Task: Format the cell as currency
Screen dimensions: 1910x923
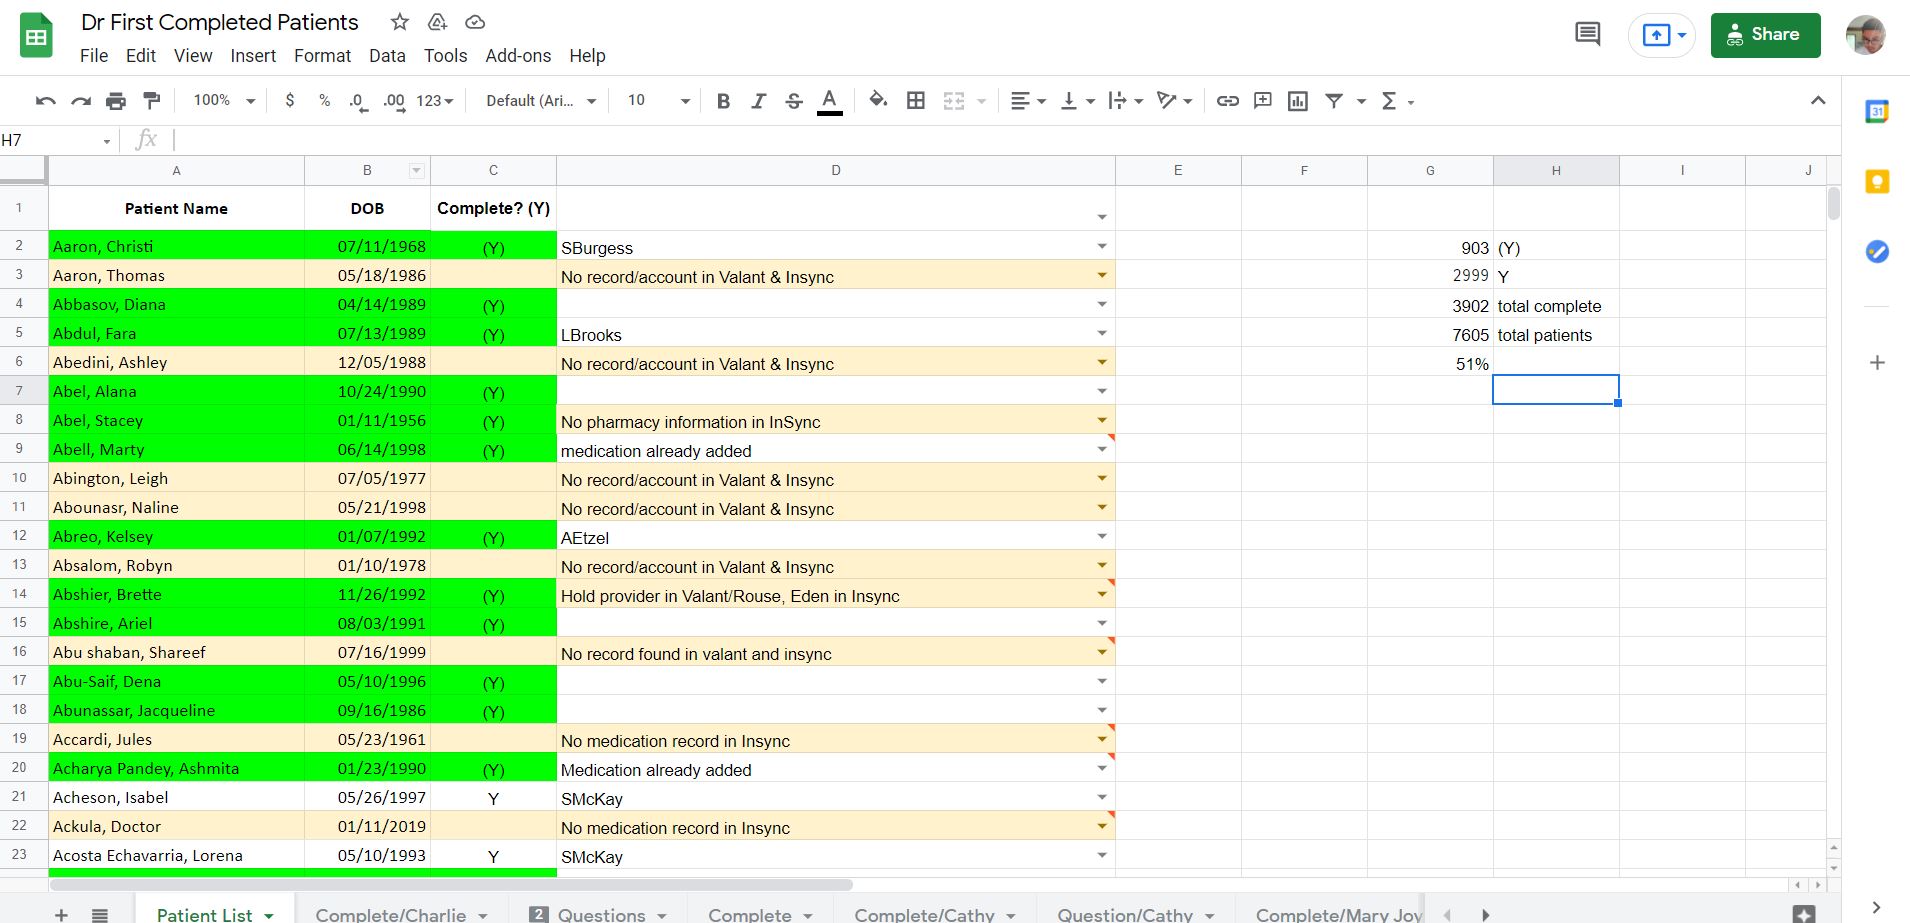Action: pyautogui.click(x=290, y=101)
